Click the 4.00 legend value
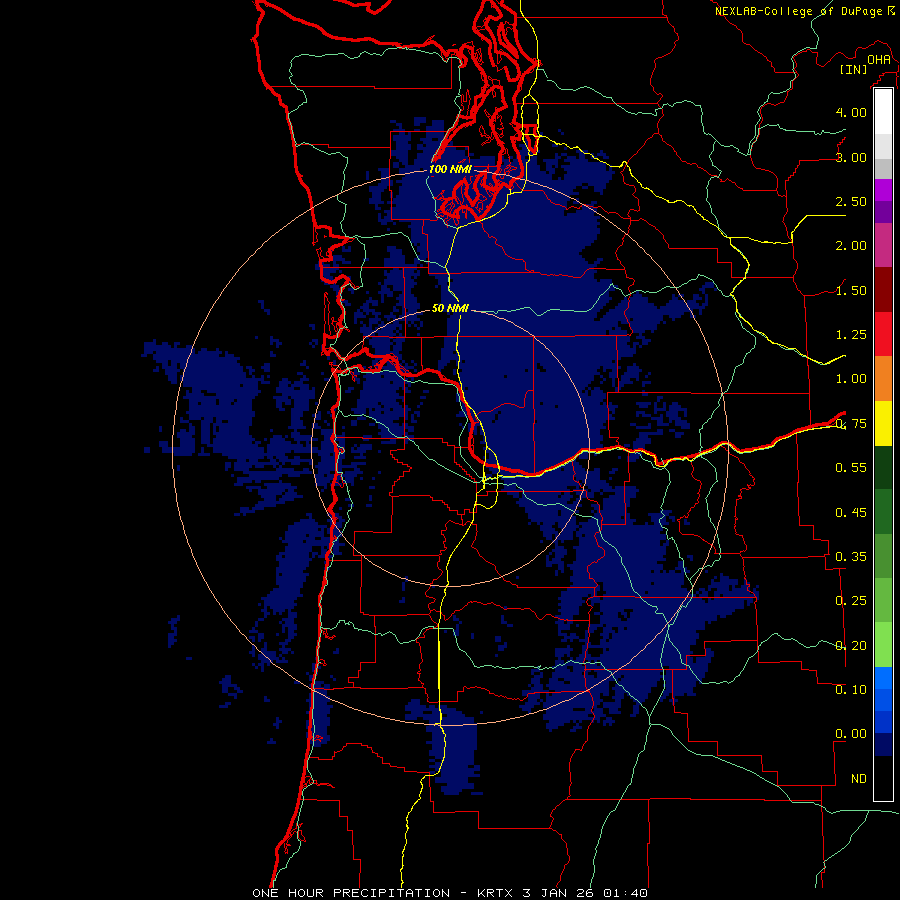The image size is (900, 900). pyautogui.click(x=851, y=112)
